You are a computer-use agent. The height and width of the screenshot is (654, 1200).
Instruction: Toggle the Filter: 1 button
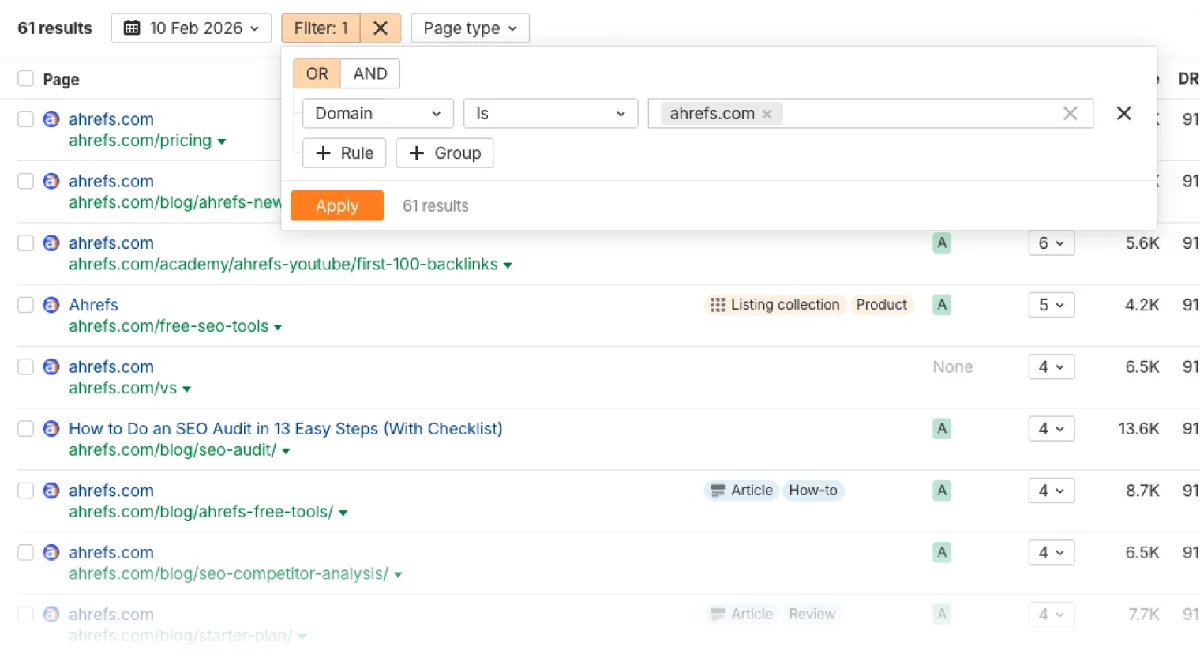pos(321,28)
